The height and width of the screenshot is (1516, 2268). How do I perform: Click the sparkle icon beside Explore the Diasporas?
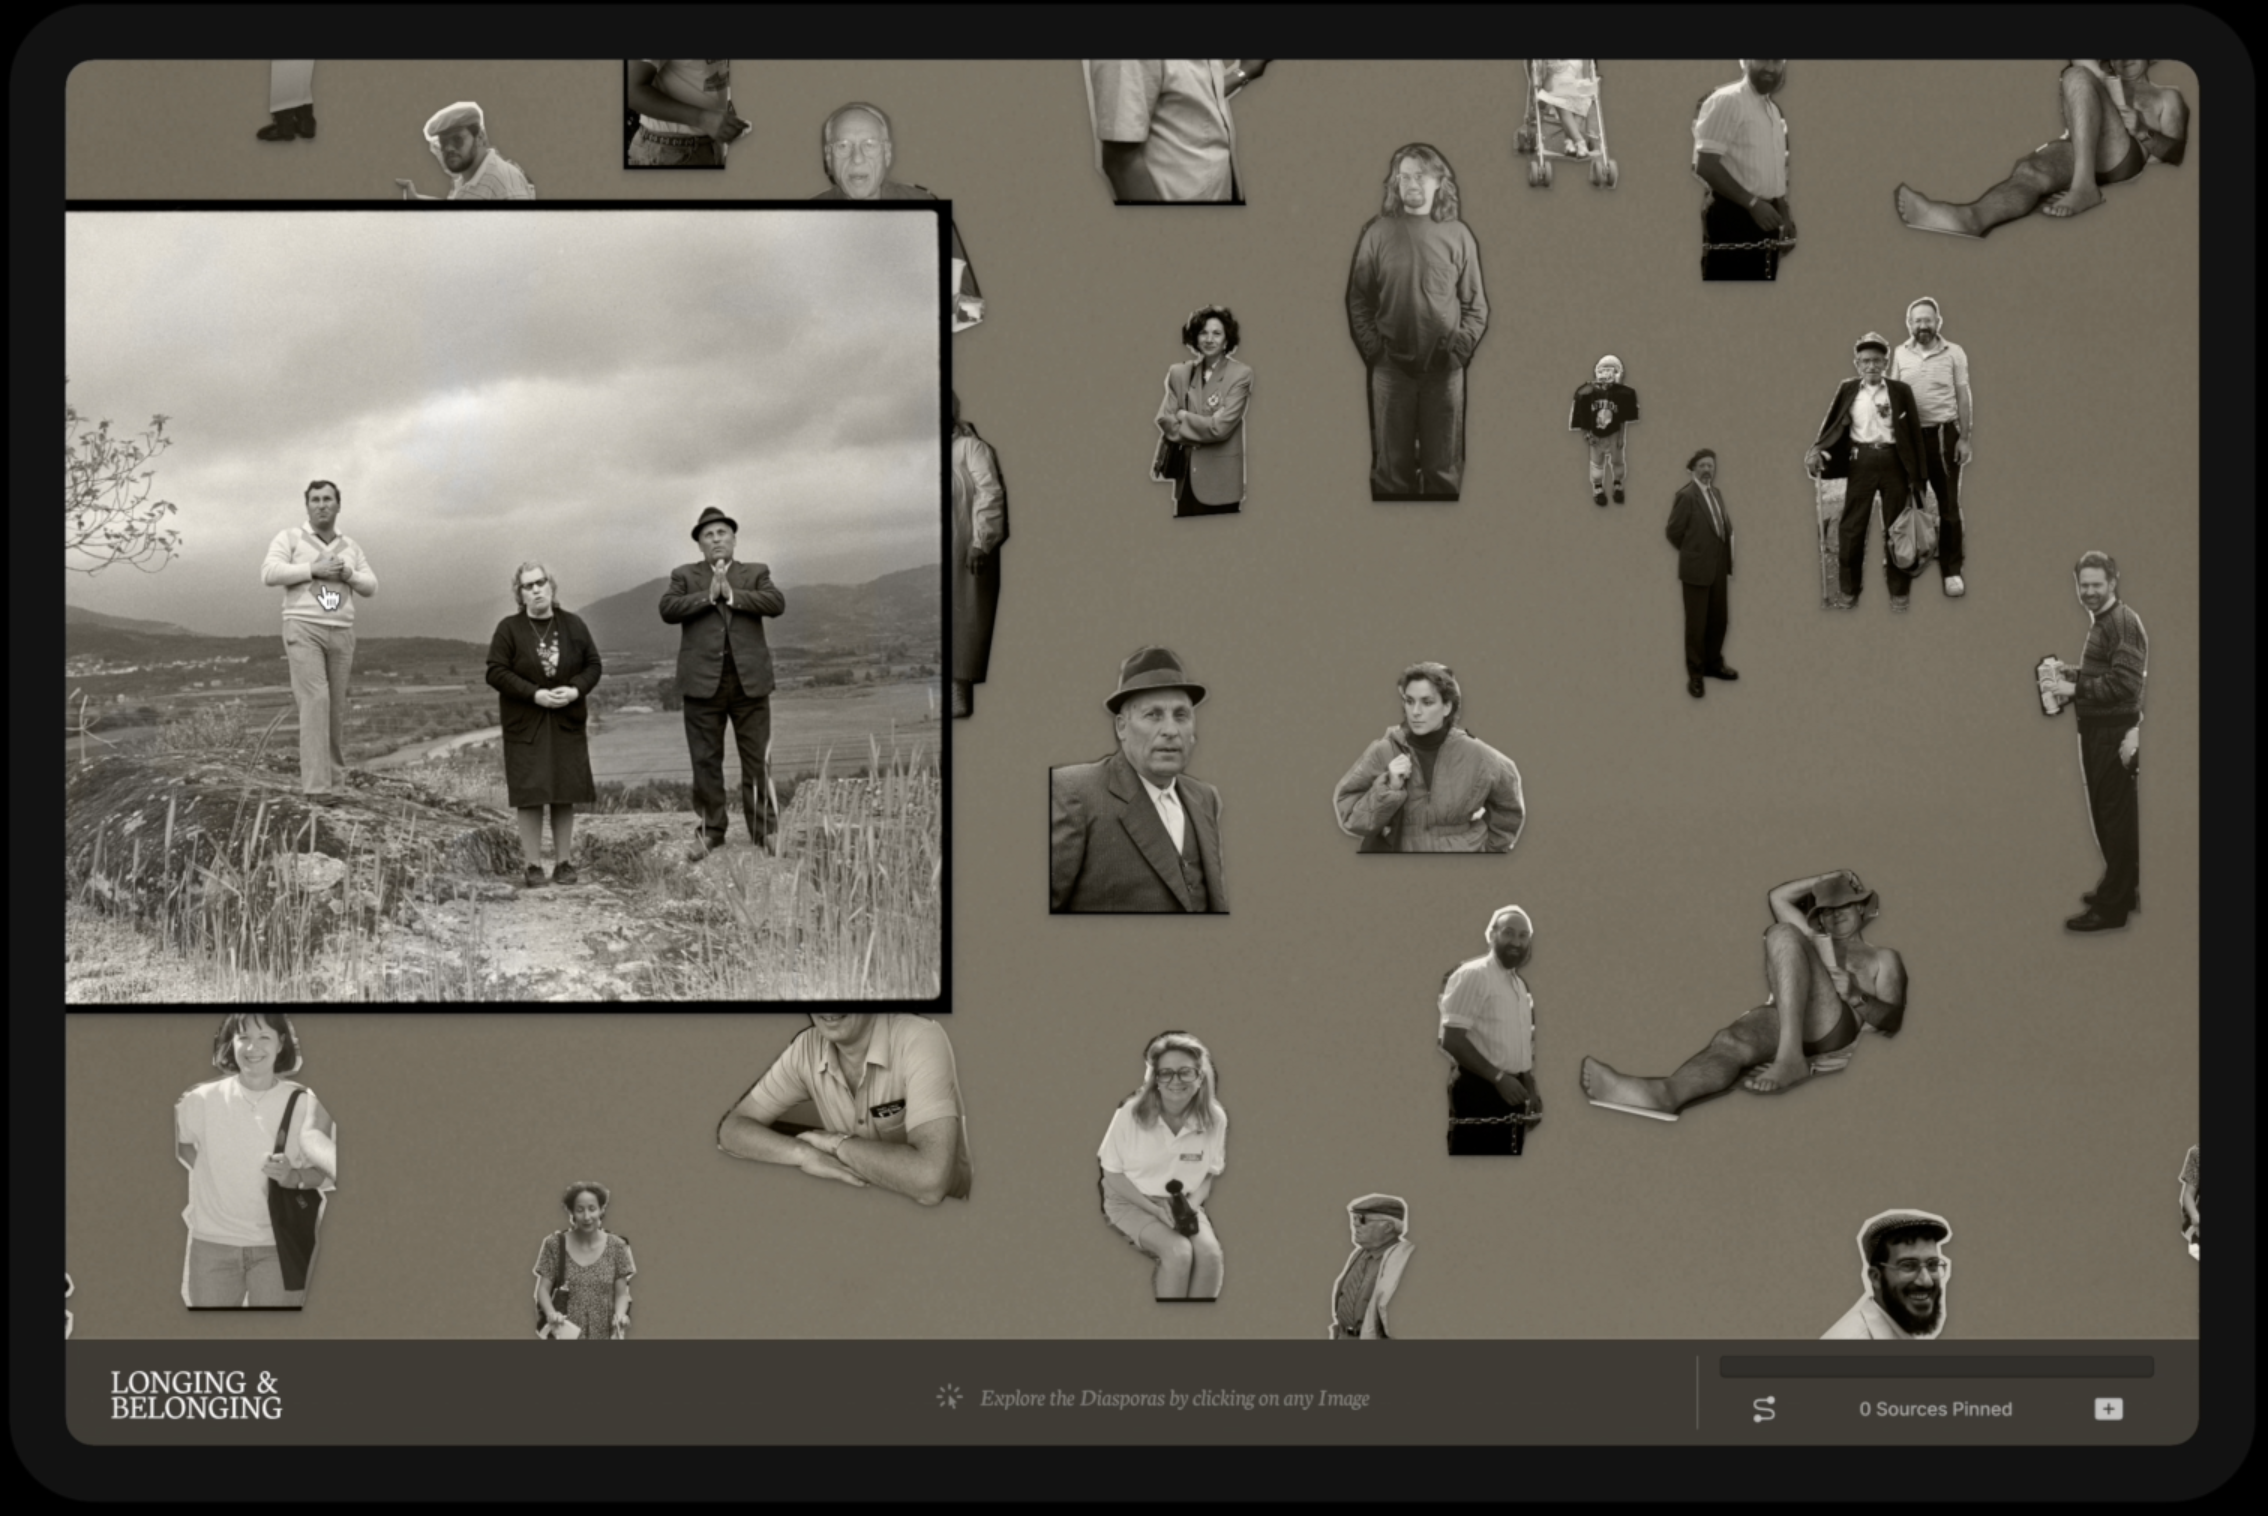(948, 1397)
